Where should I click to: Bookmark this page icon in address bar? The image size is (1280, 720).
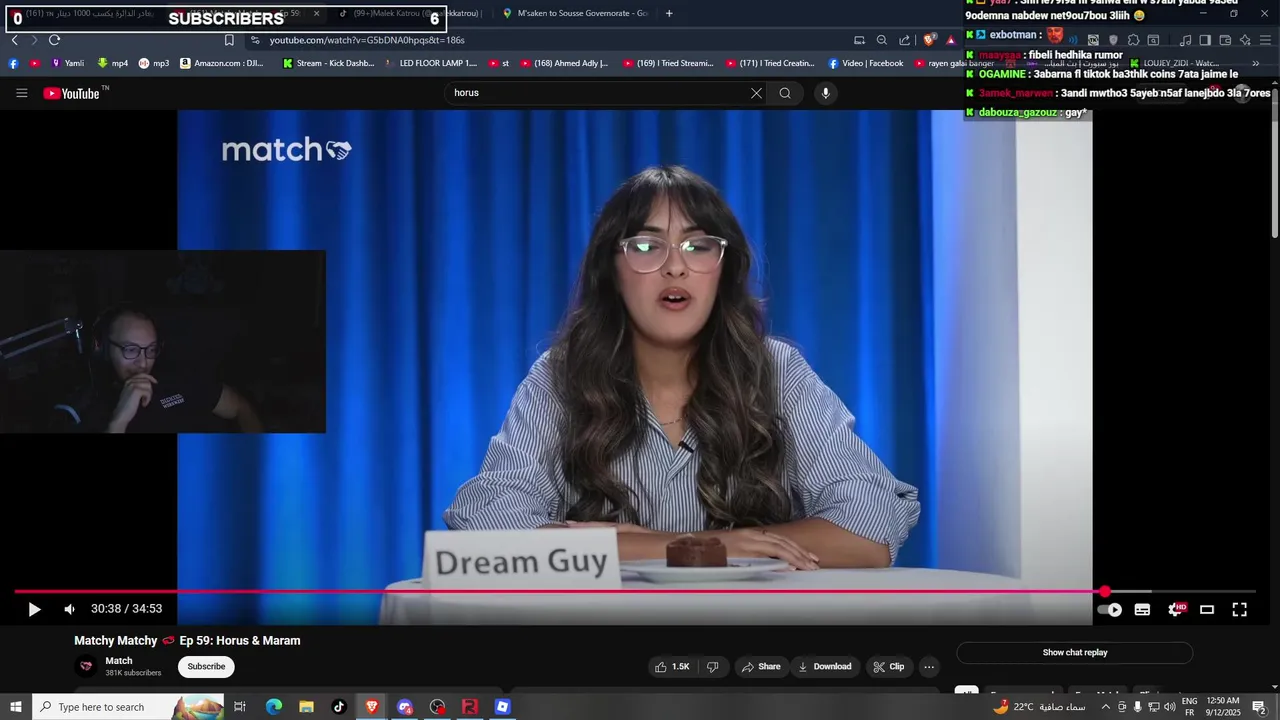click(229, 40)
